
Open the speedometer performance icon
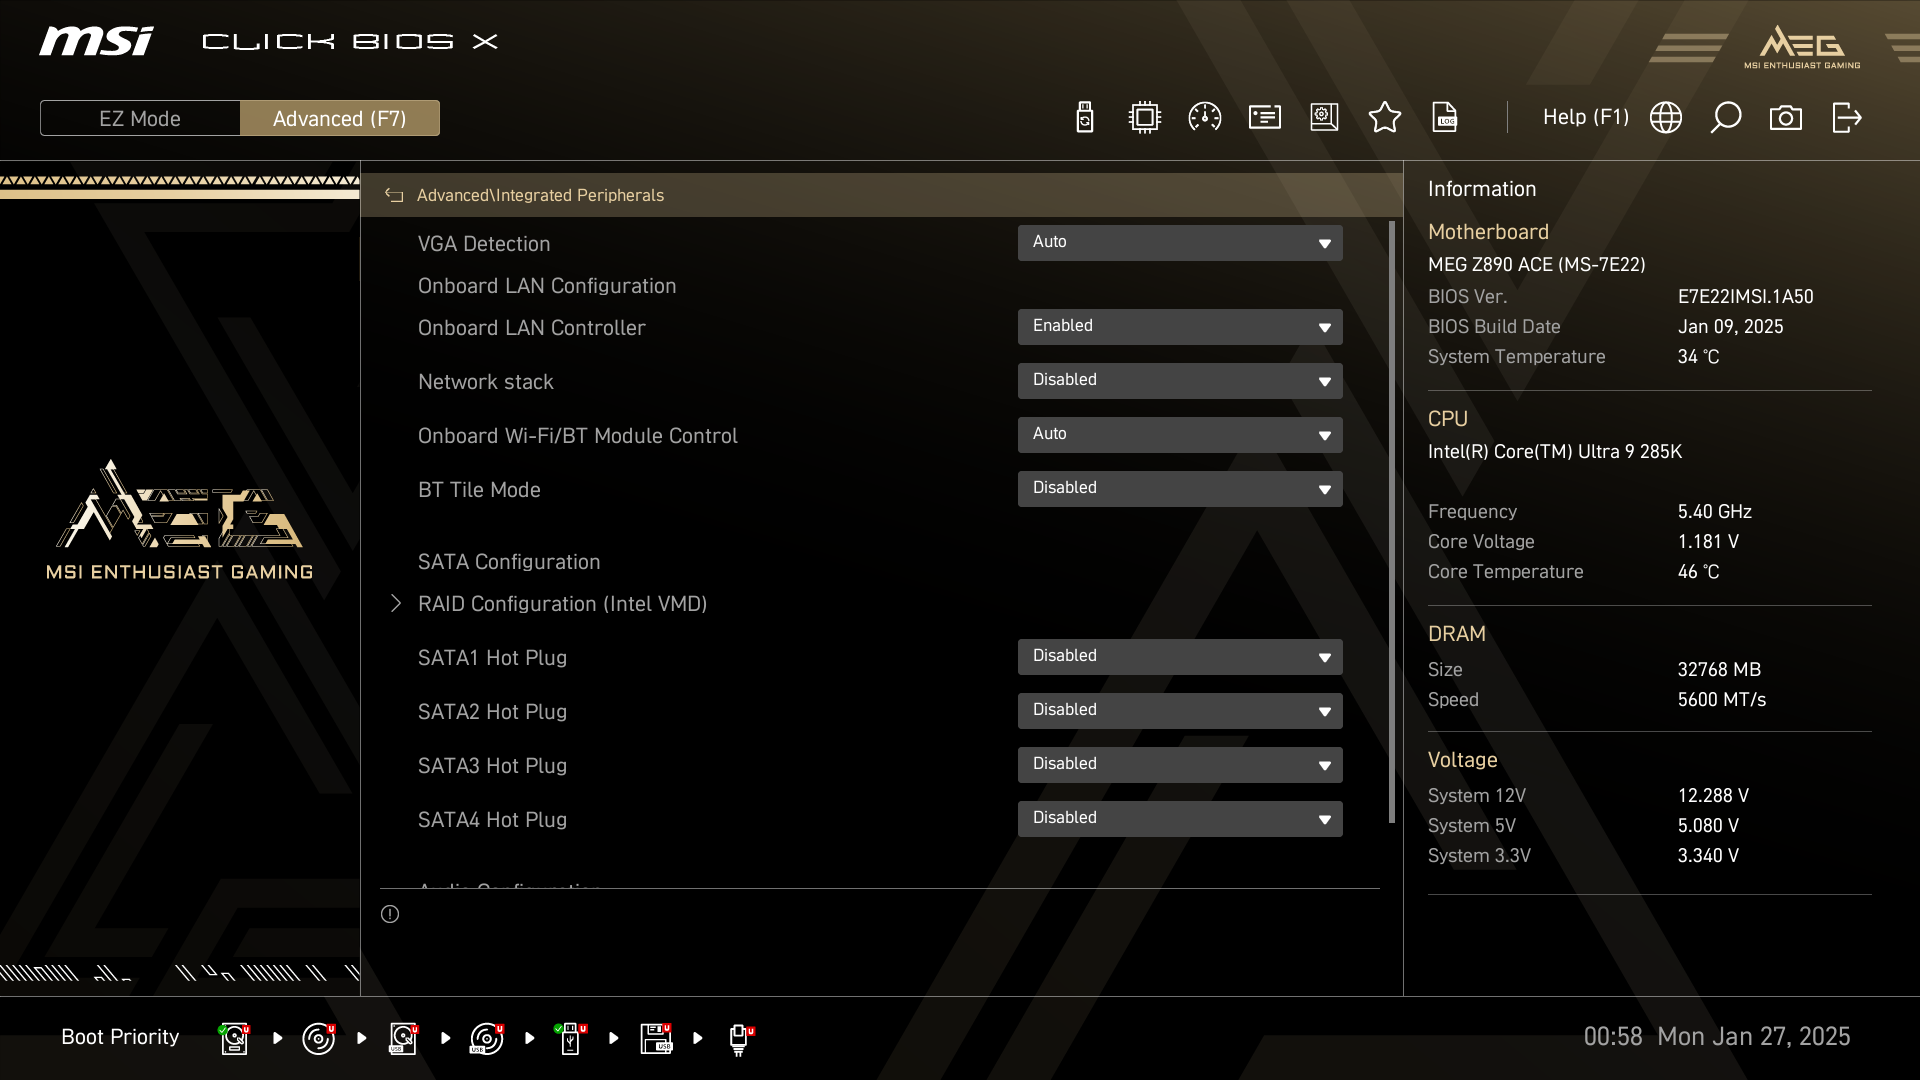[1204, 118]
